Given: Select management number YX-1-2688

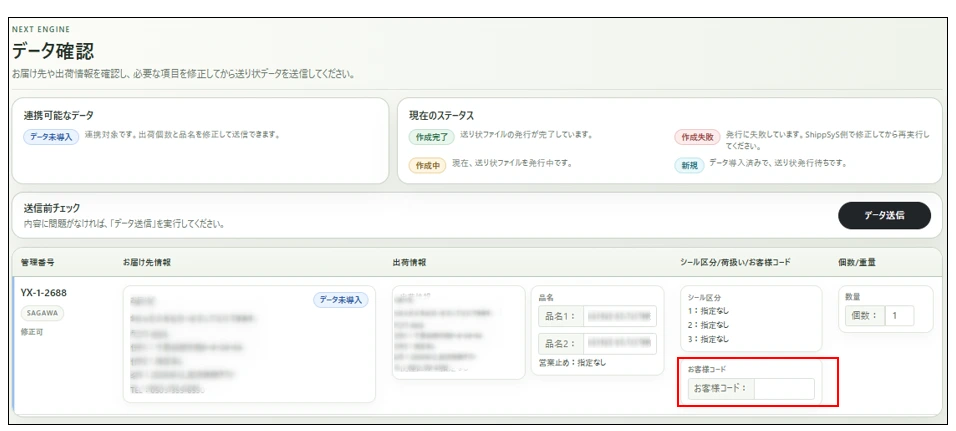Looking at the screenshot, I should (44, 293).
